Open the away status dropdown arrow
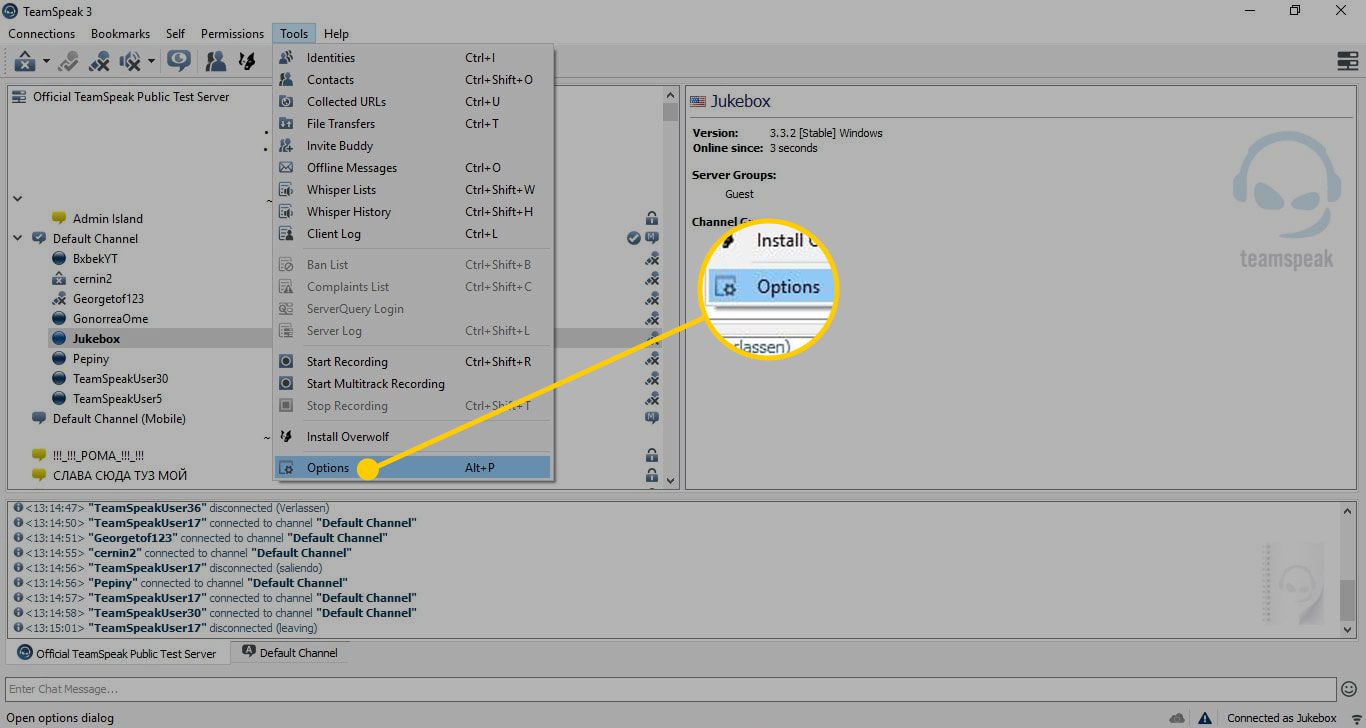The width and height of the screenshot is (1366, 728). (x=46, y=62)
